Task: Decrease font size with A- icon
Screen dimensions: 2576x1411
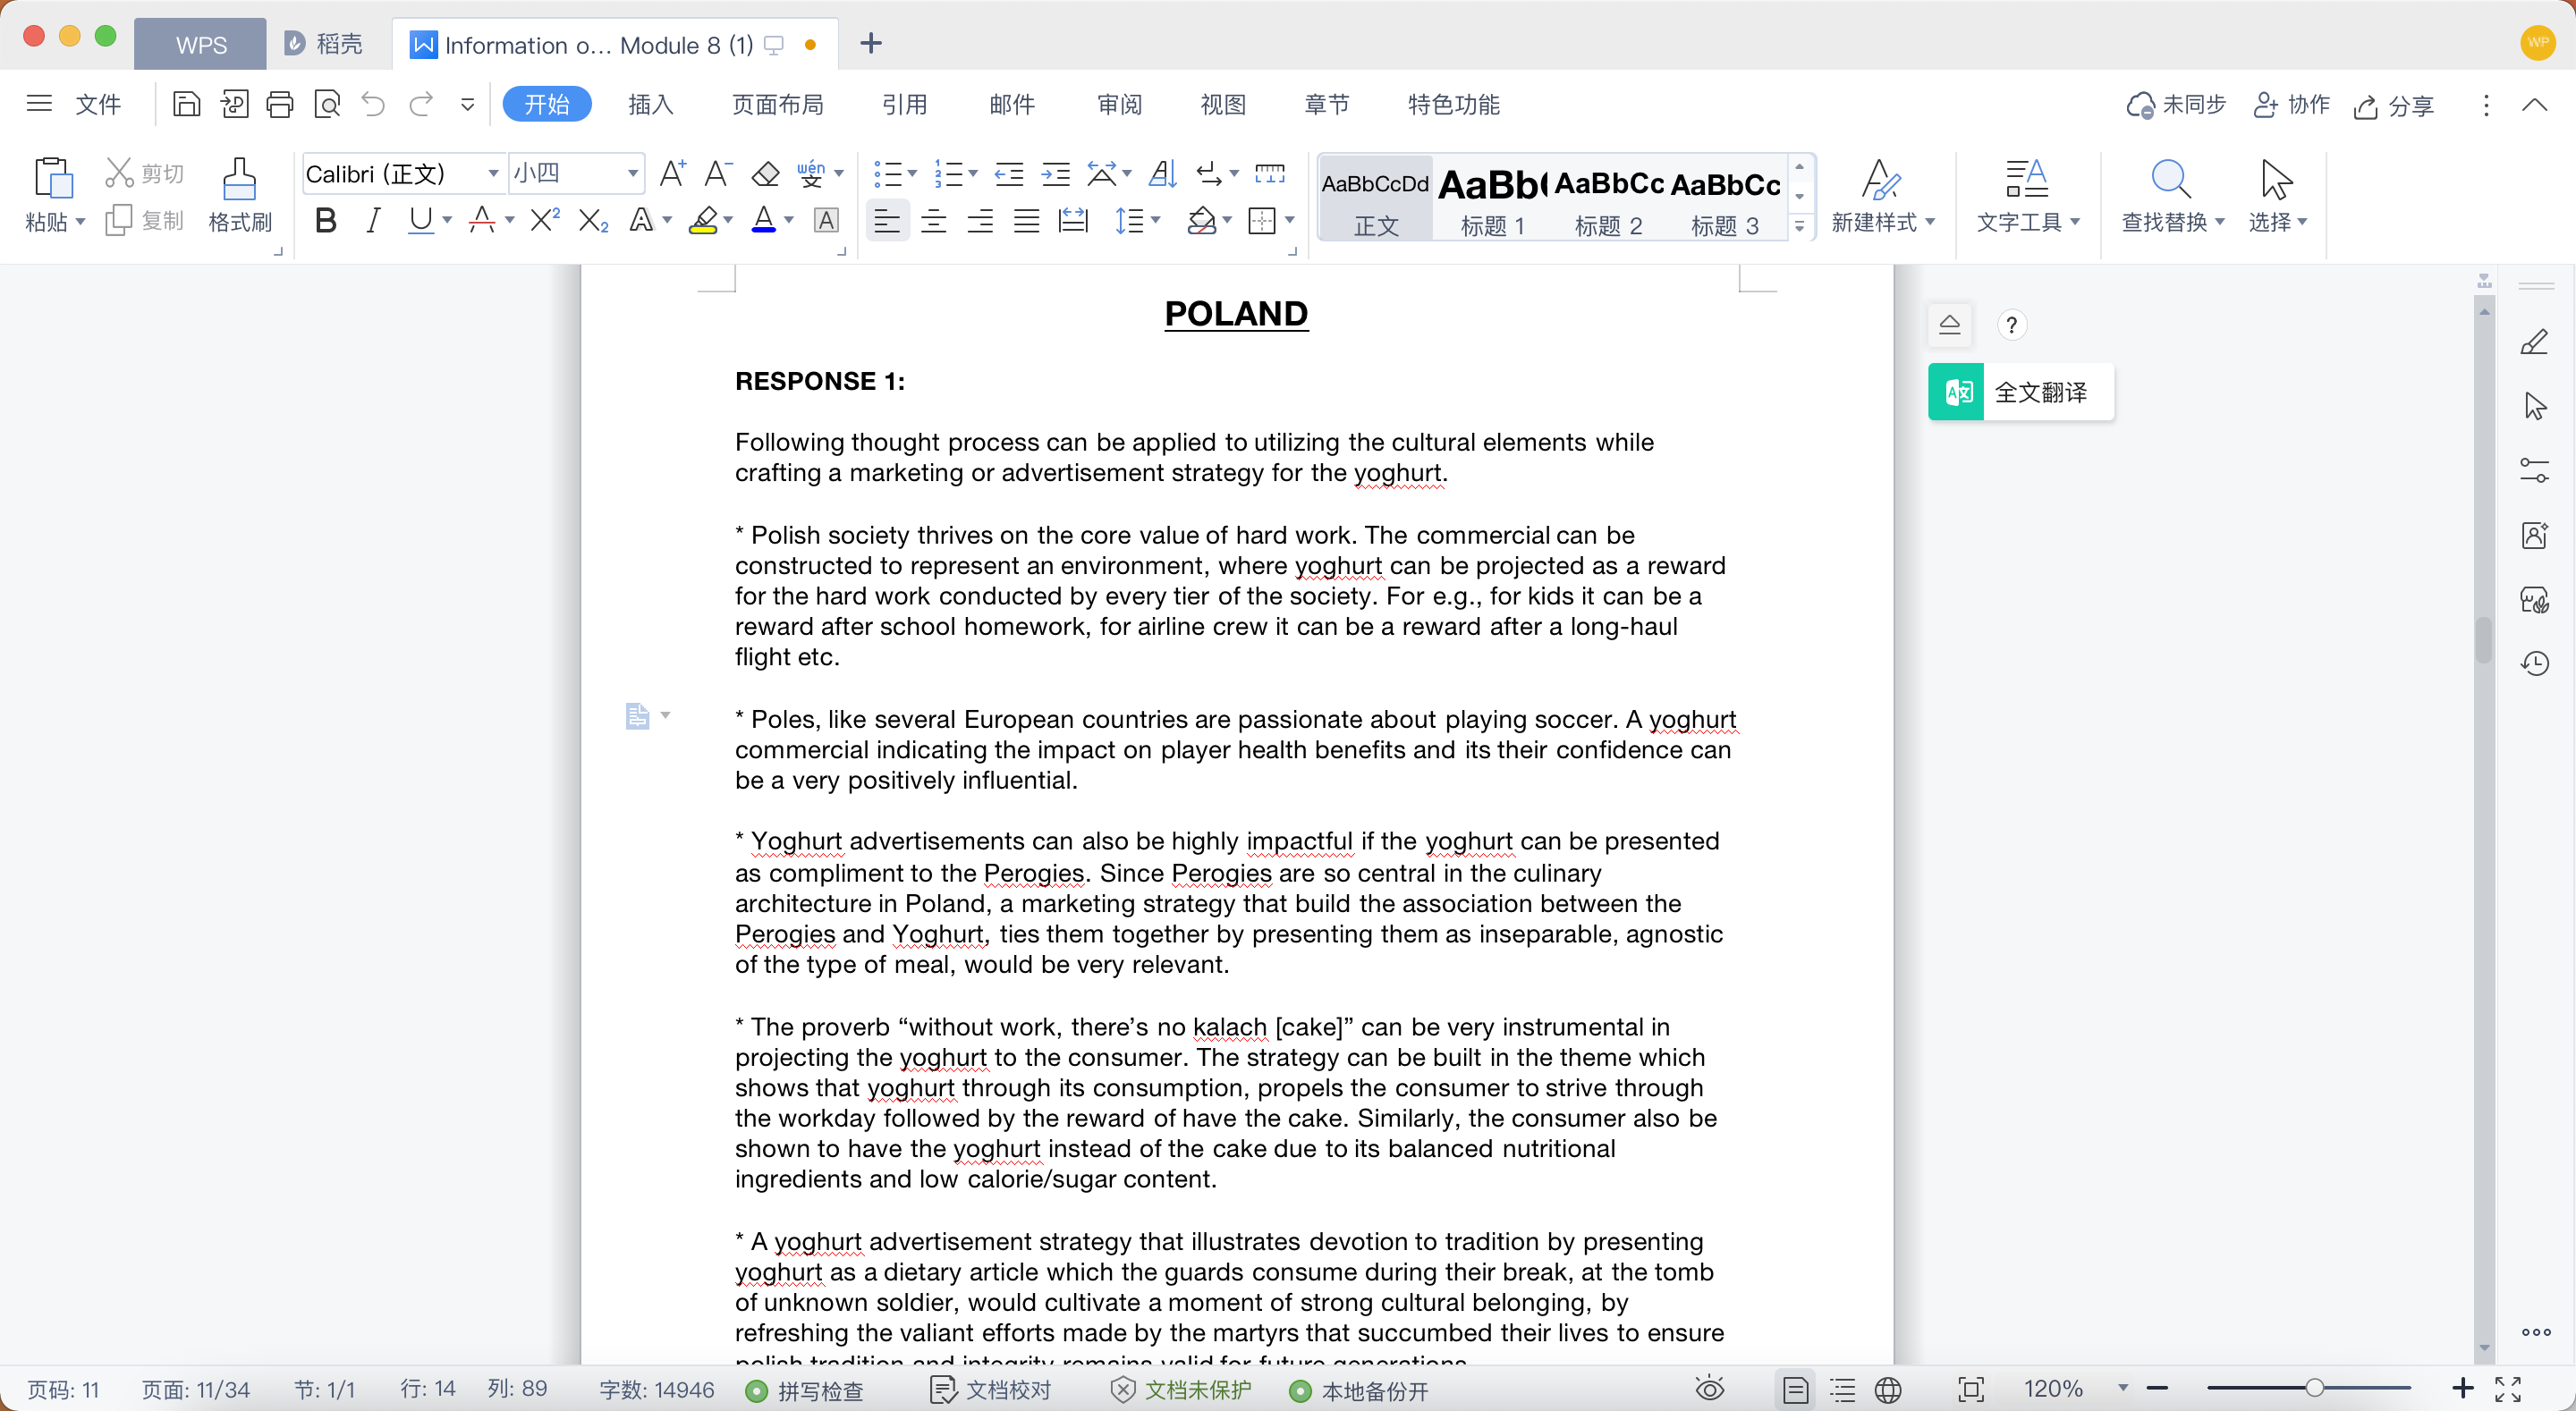Action: [717, 173]
